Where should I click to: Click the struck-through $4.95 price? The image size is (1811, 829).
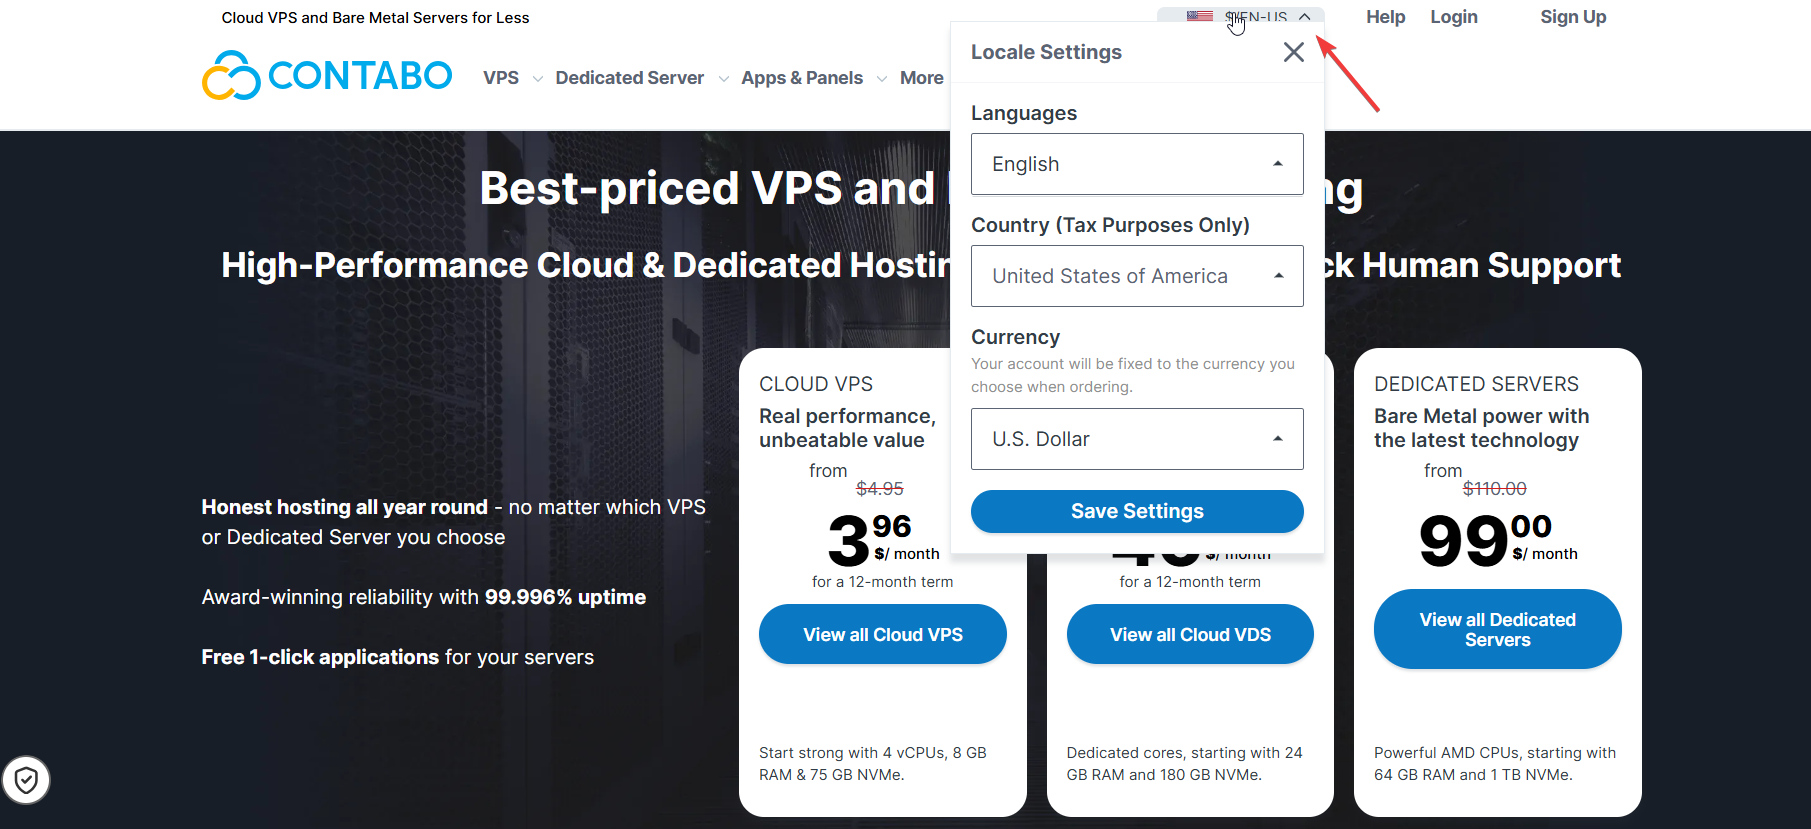880,489
